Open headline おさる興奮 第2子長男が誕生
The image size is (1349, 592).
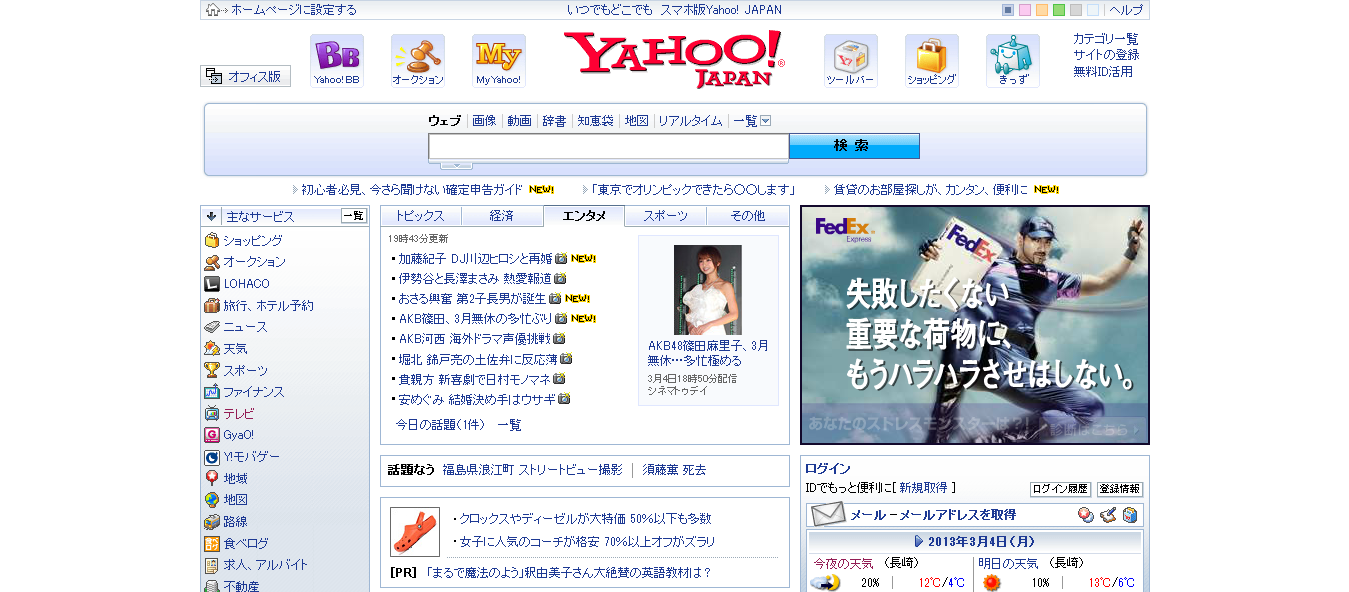pyautogui.click(x=472, y=298)
